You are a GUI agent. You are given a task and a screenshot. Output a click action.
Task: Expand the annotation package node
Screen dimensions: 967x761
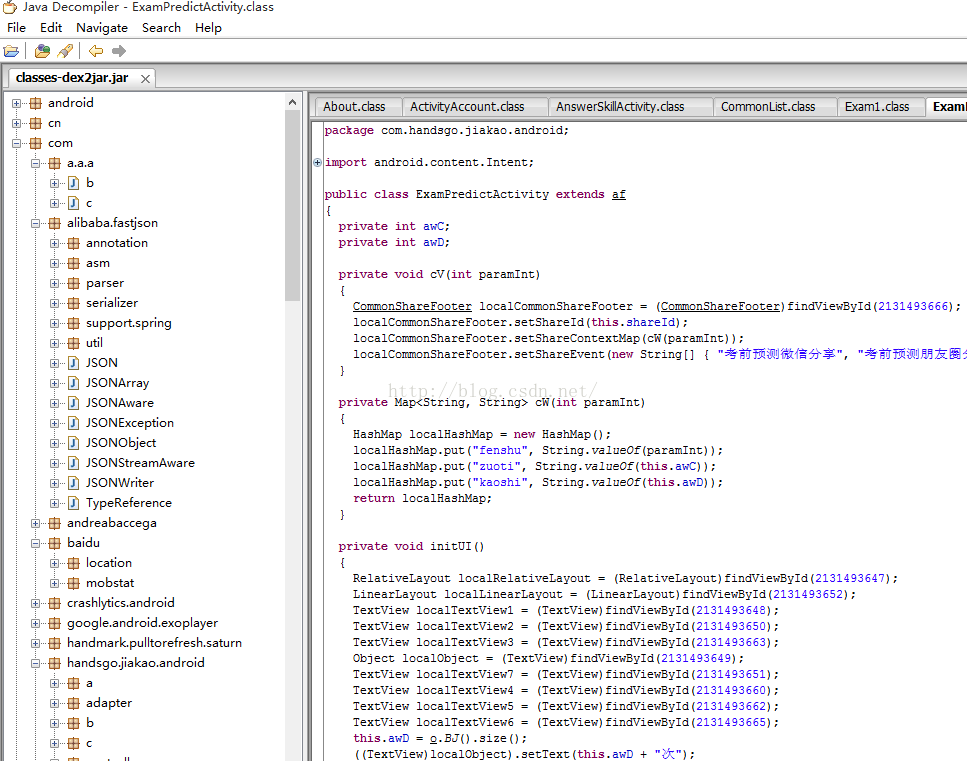coord(54,243)
